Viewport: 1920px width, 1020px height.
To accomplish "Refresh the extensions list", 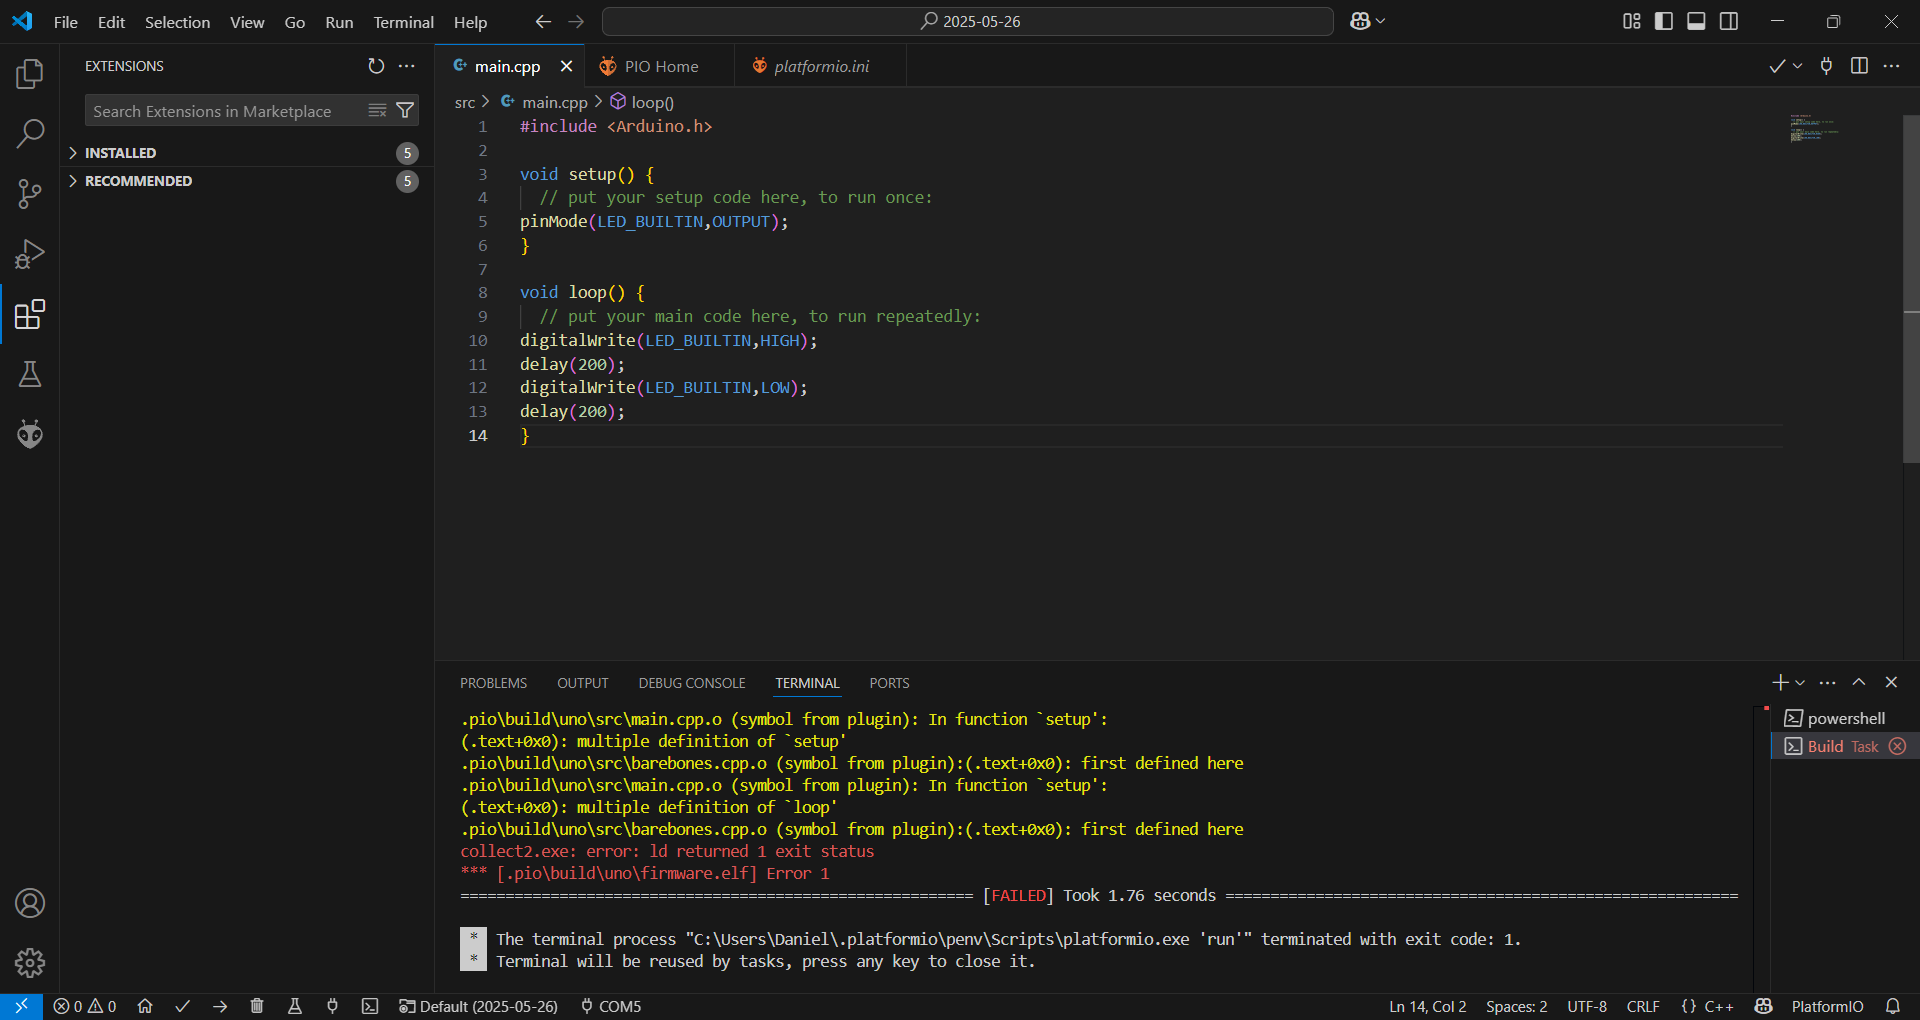I will tap(376, 66).
